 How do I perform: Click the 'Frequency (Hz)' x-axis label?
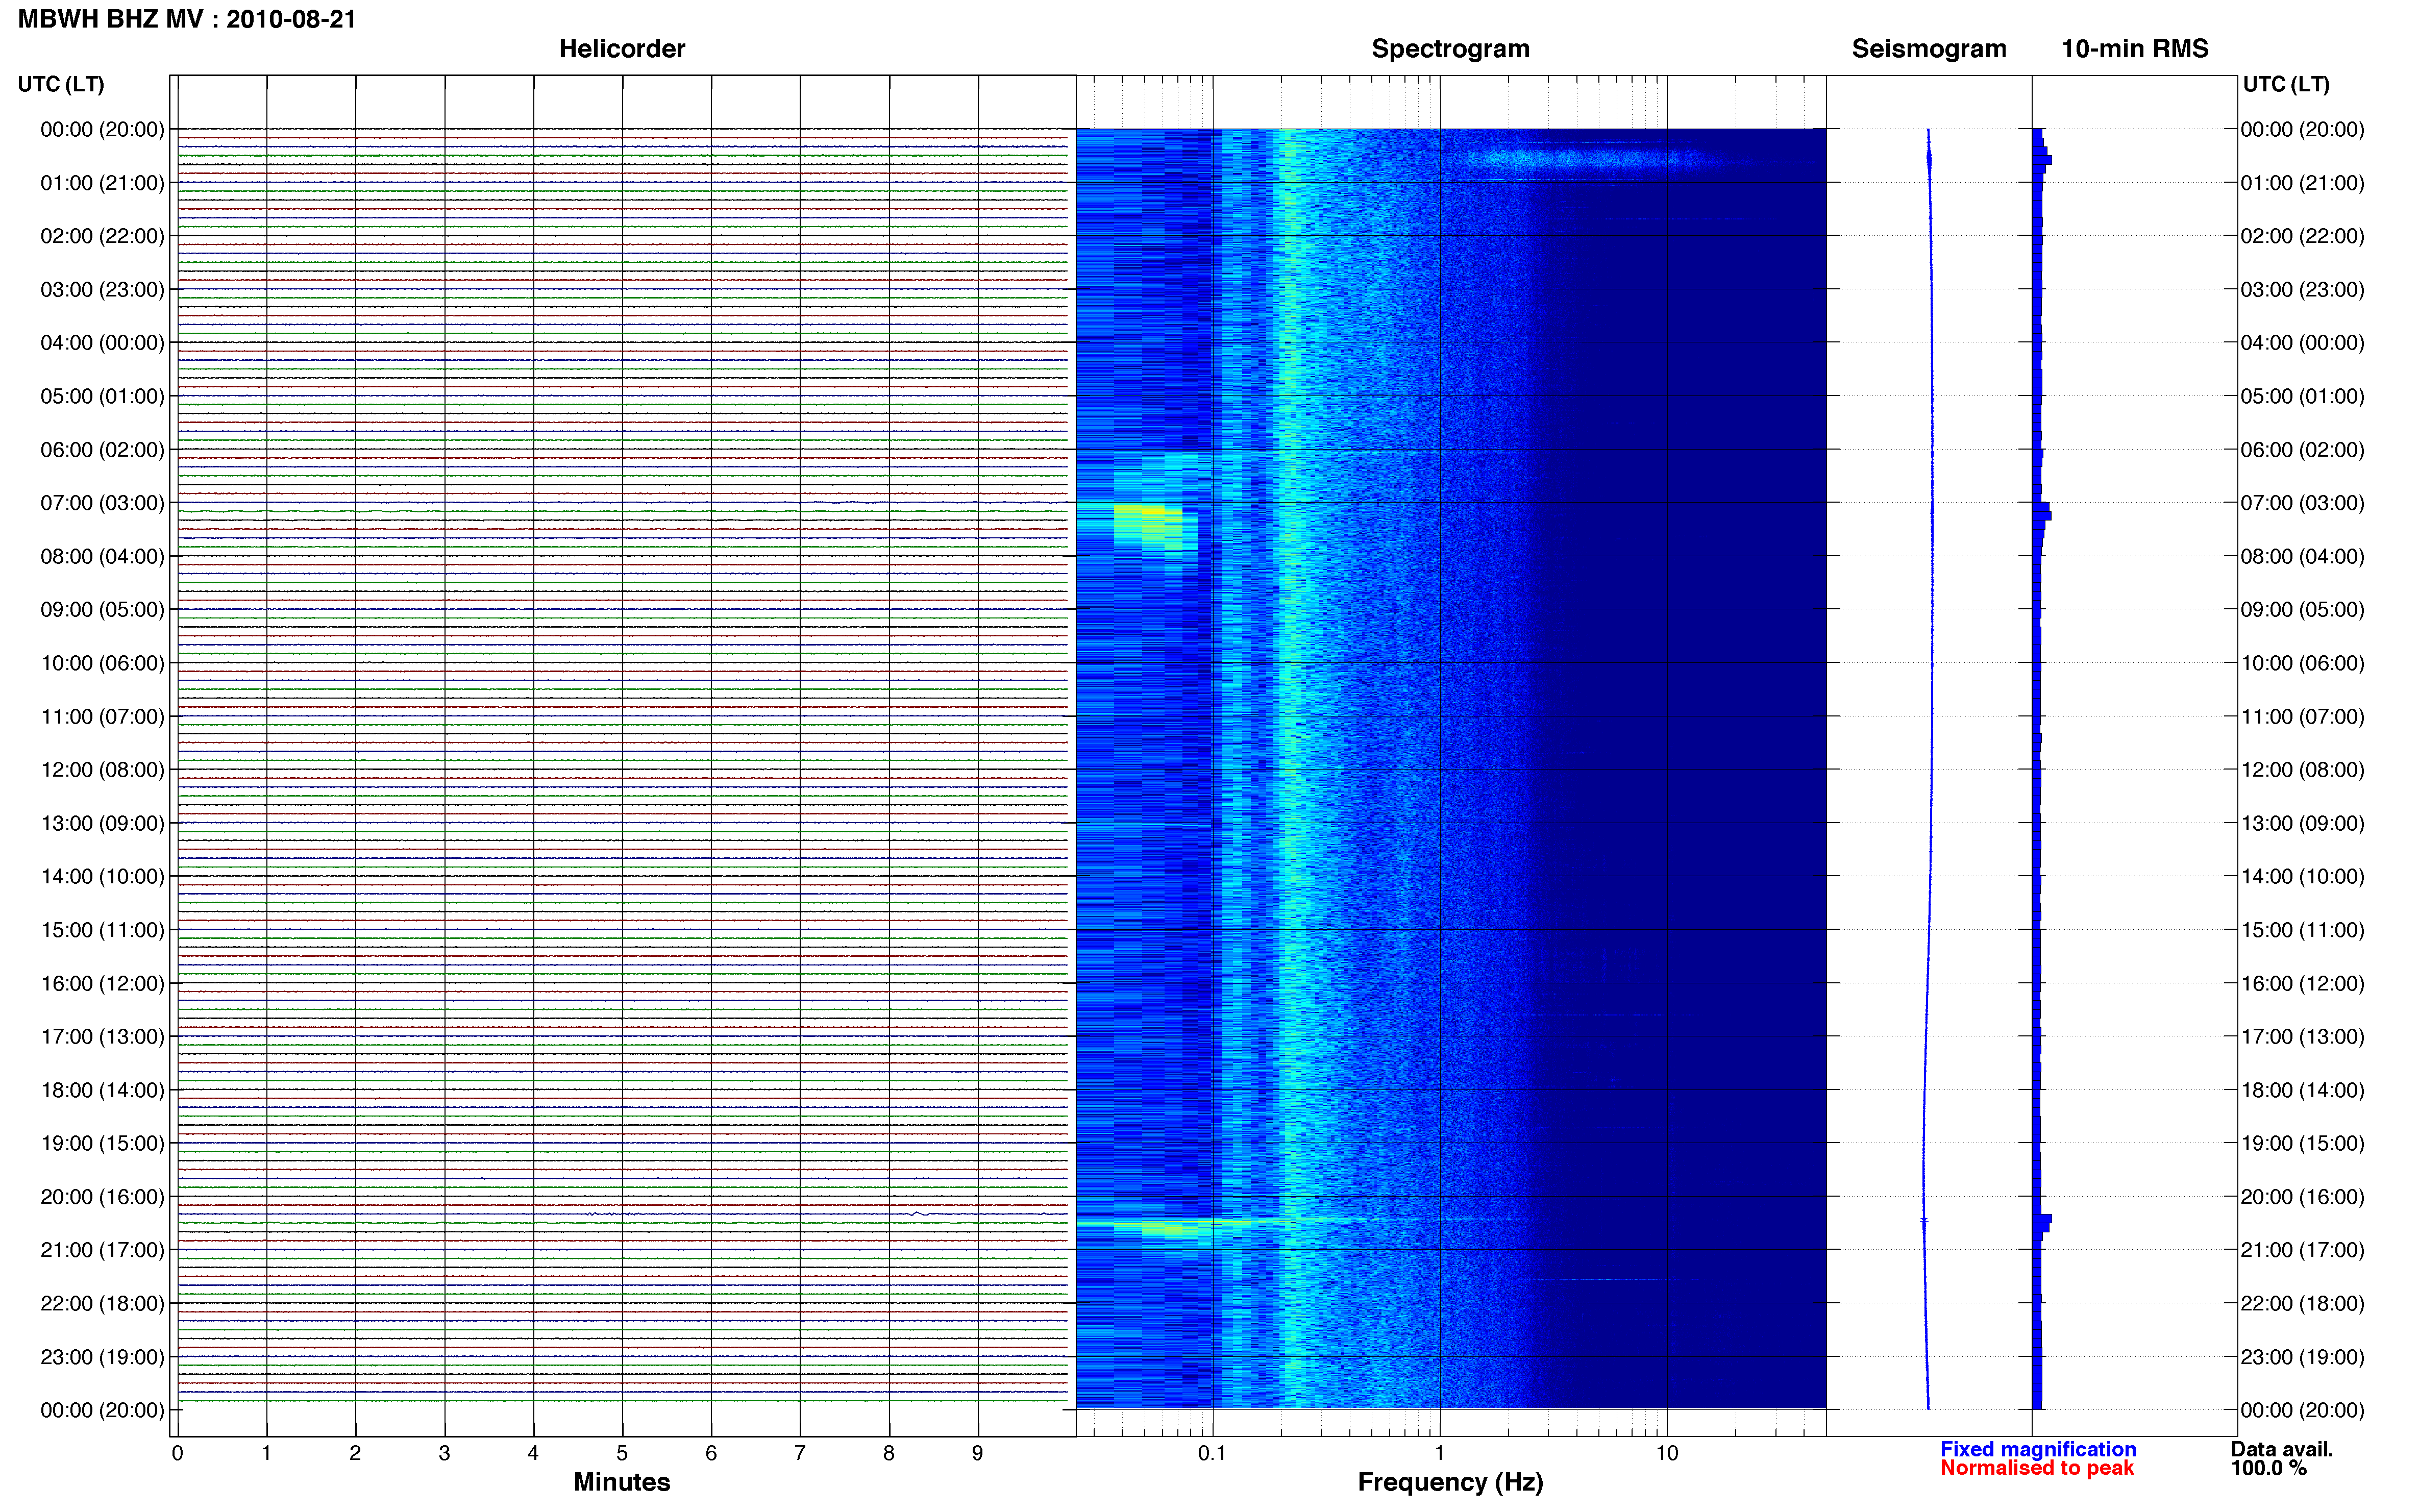[x=1450, y=1482]
